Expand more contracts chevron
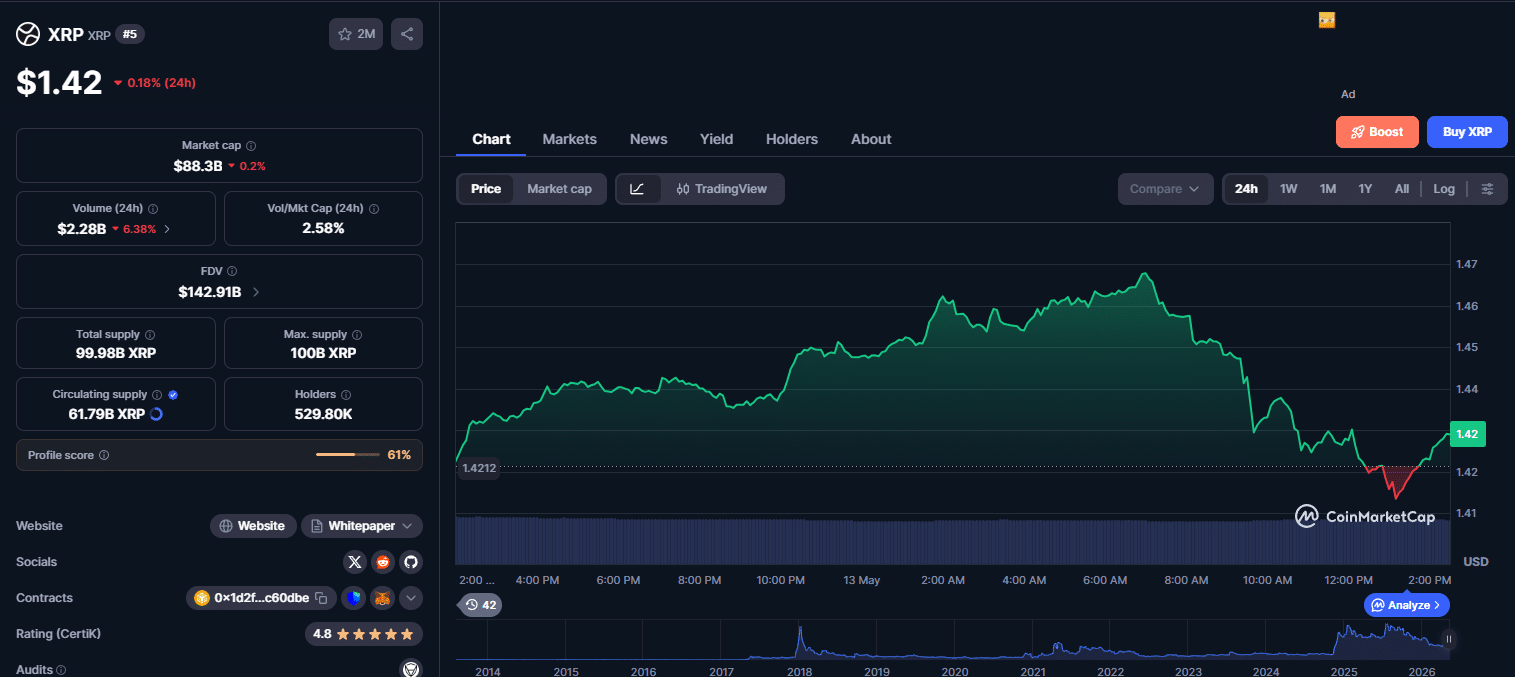The width and height of the screenshot is (1515, 677). pos(411,598)
